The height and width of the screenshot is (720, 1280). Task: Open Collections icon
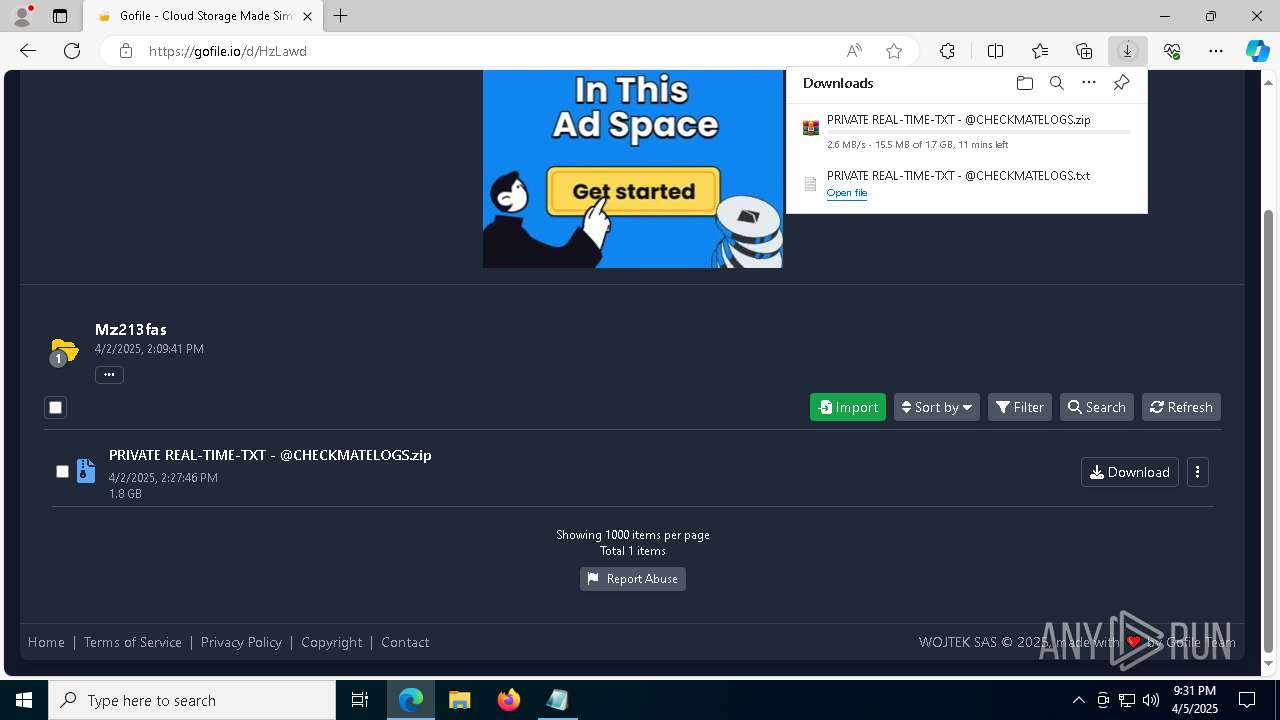(1084, 51)
